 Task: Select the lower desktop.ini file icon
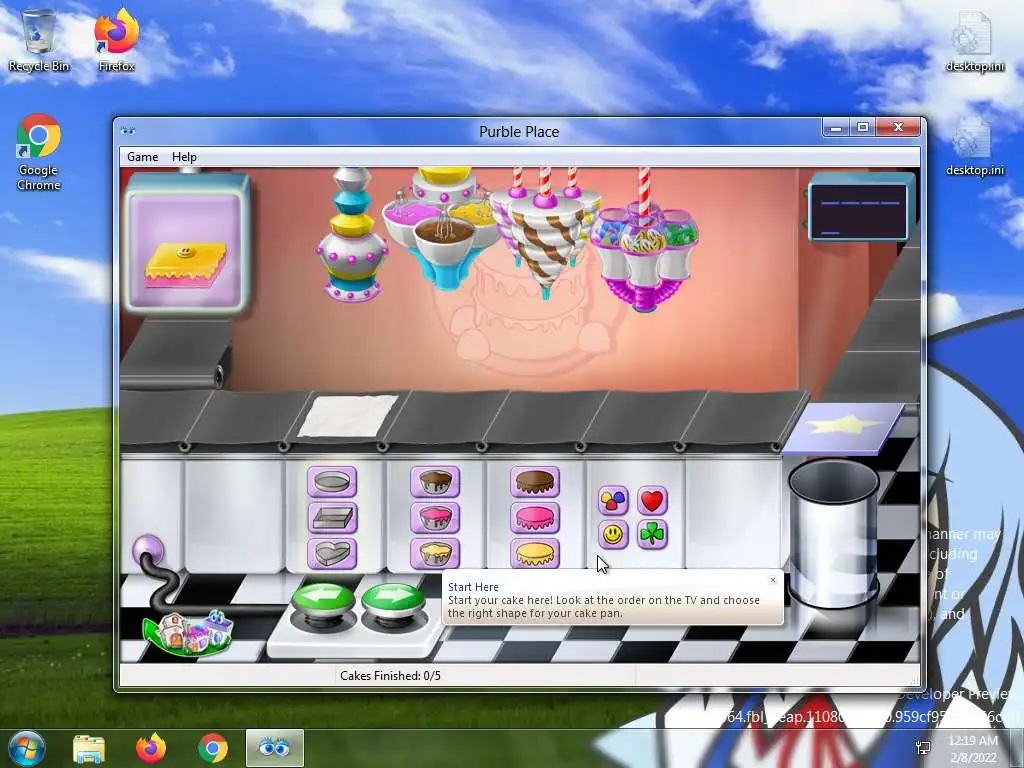(975, 146)
